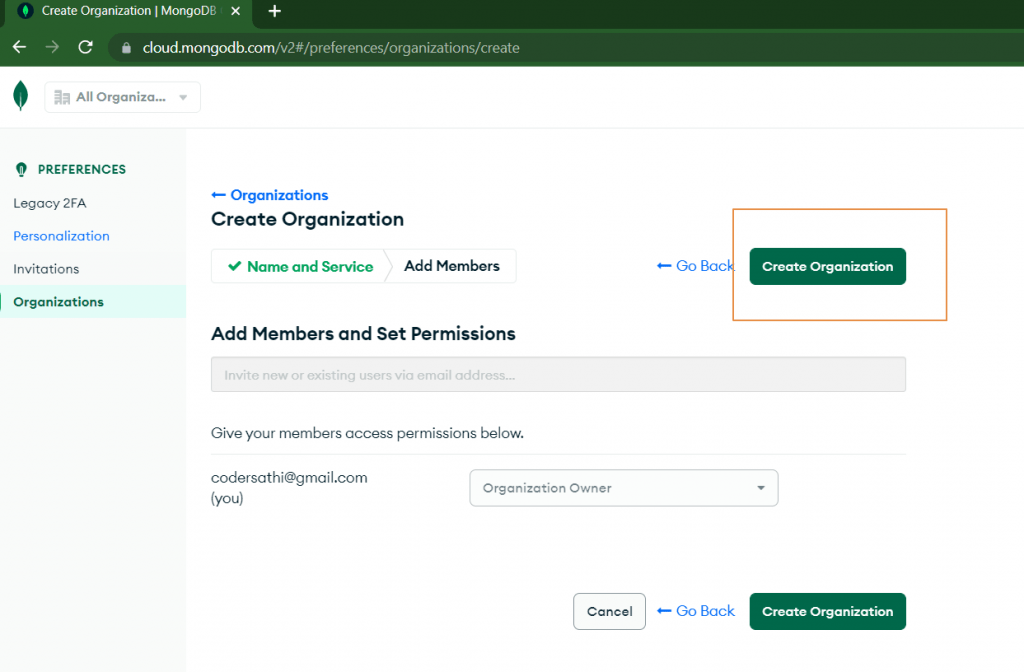The width and height of the screenshot is (1024, 672).
Task: Select the Create Organization | MongoDB browser tab
Action: pyautogui.click(x=129, y=11)
